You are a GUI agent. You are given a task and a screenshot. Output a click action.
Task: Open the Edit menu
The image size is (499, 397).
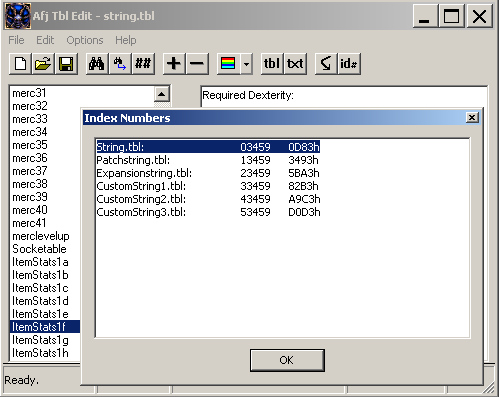(x=45, y=40)
